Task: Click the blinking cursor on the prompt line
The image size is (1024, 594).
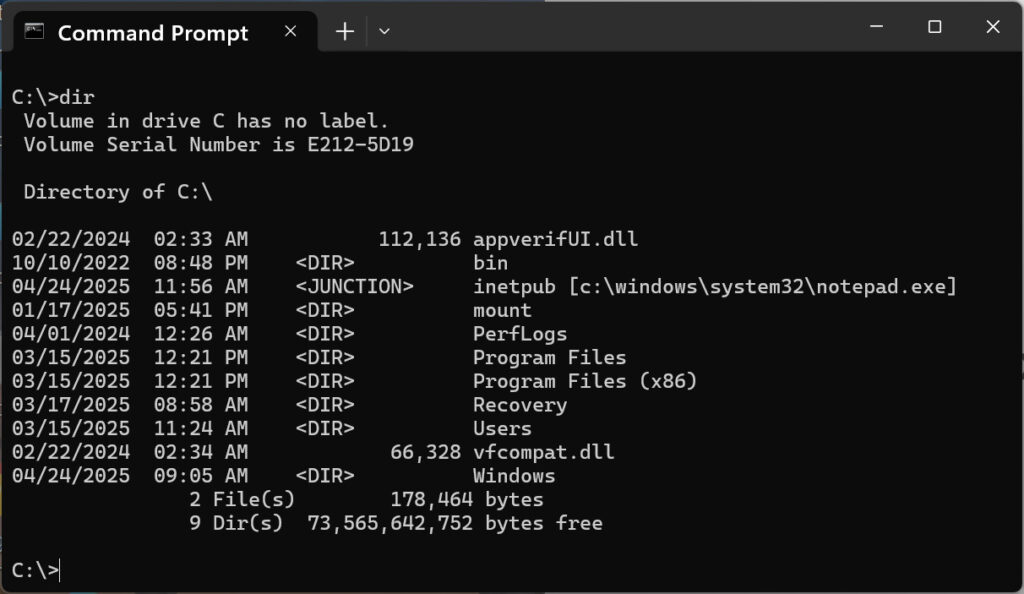Action: (58, 570)
